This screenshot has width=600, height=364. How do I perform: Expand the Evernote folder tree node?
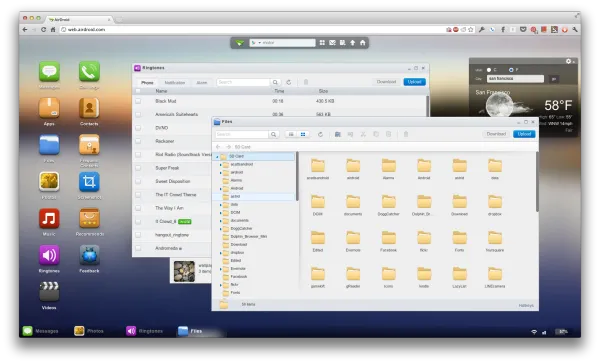[x=220, y=269]
